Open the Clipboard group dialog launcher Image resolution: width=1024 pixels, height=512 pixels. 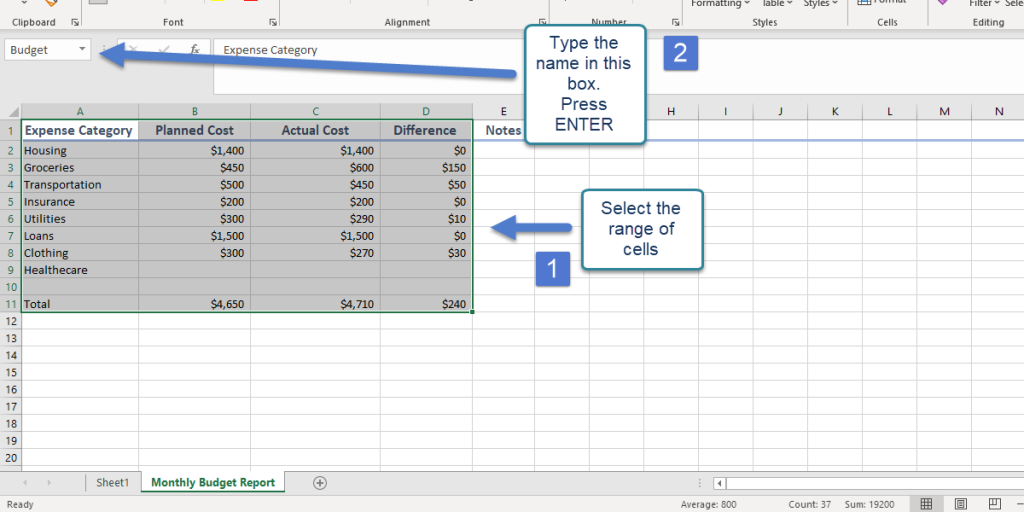pyautogui.click(x=75, y=23)
